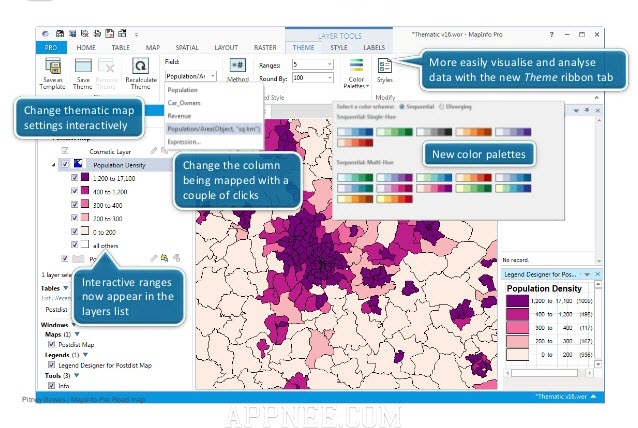Uncheck the 0 to 200 range checkbox

74,231
